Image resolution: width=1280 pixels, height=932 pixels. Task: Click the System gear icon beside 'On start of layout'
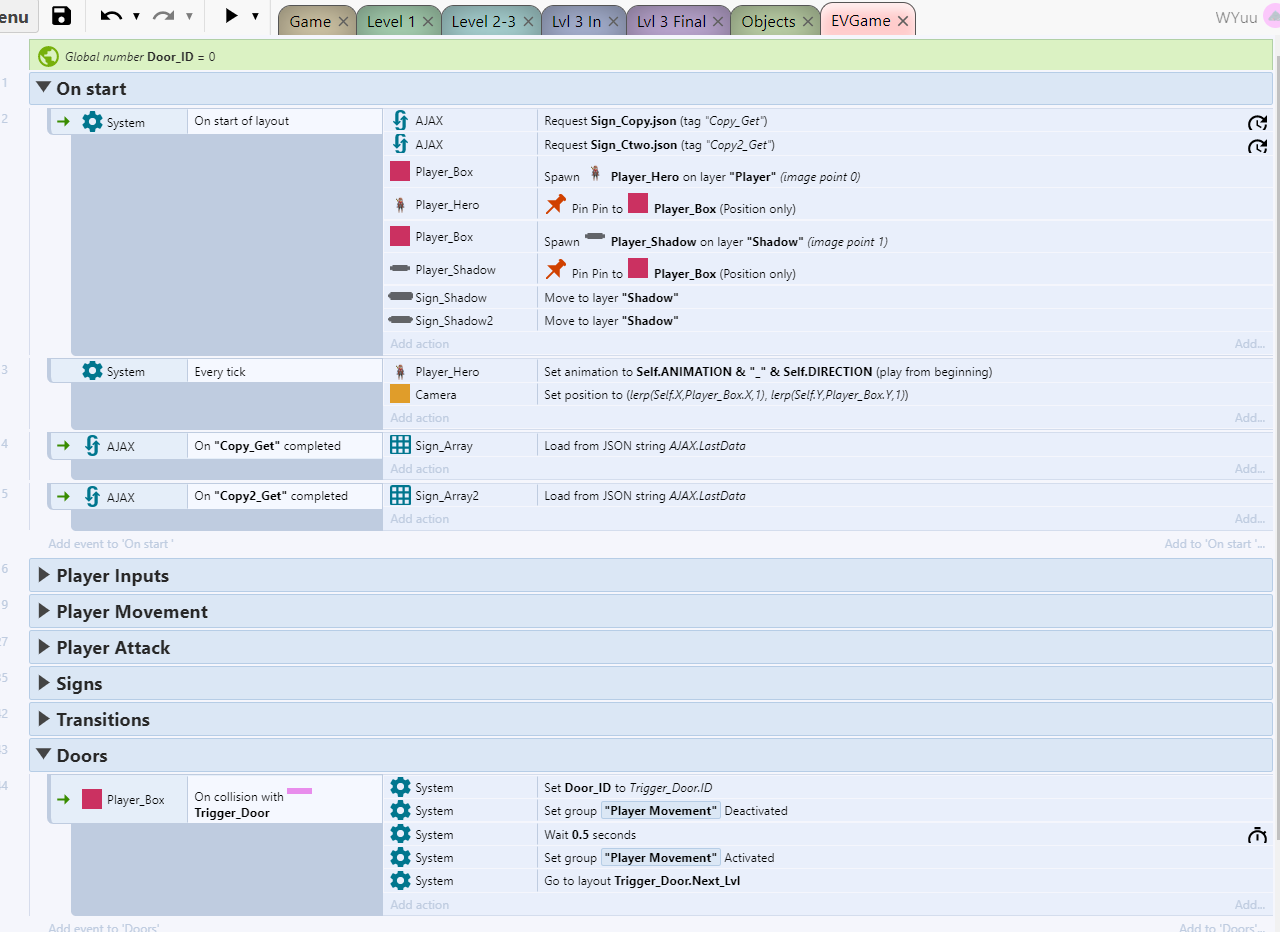coord(92,122)
